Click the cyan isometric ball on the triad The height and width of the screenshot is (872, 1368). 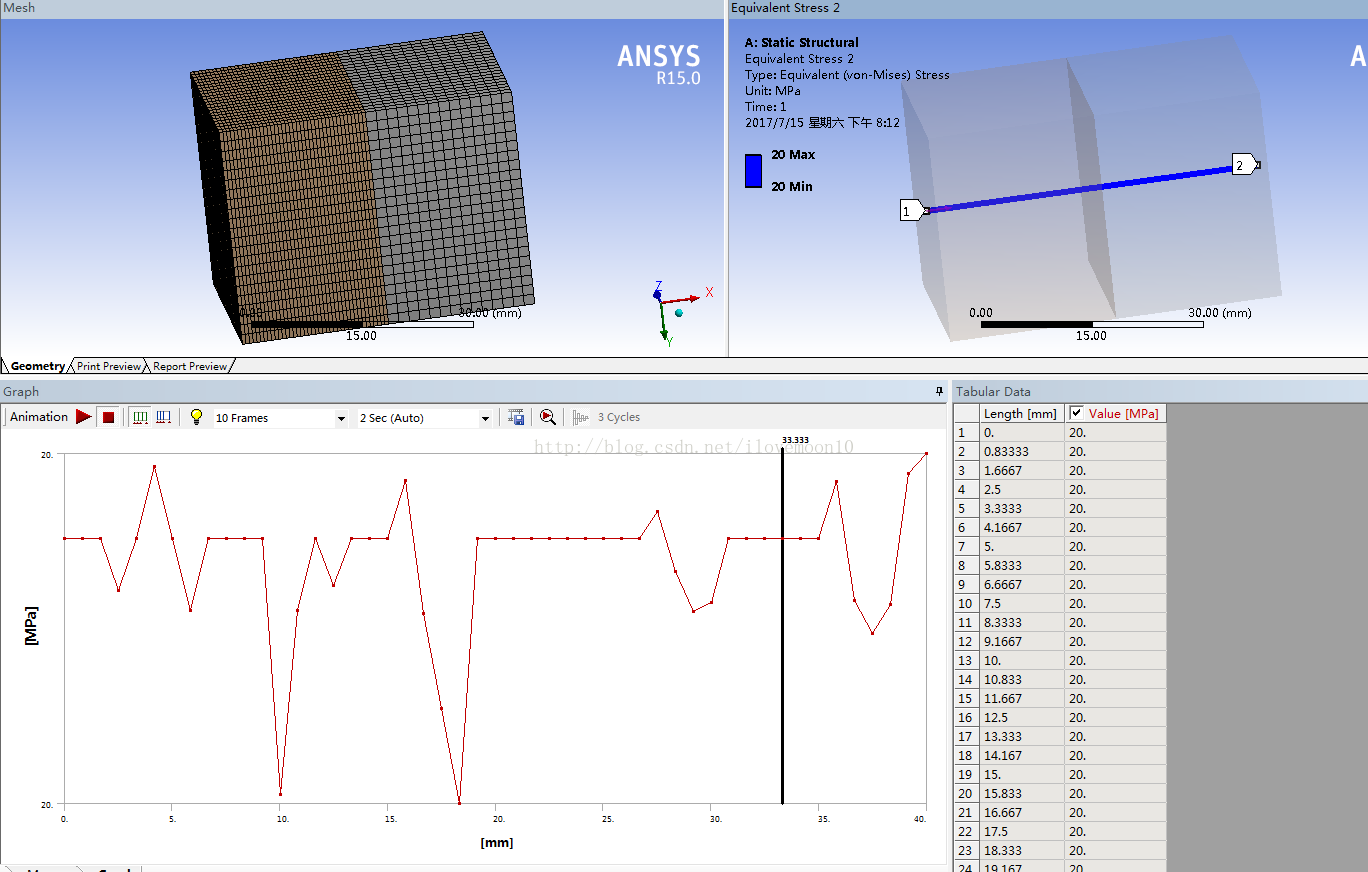679,313
